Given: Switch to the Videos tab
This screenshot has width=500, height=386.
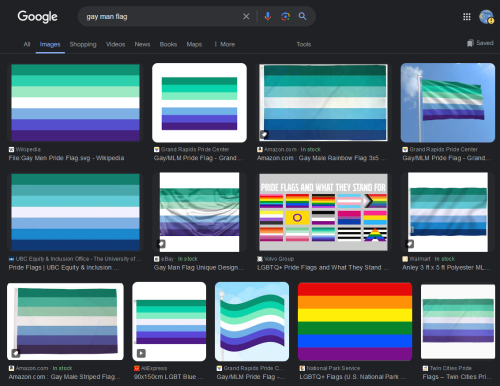Looking at the screenshot, I should [115, 44].
